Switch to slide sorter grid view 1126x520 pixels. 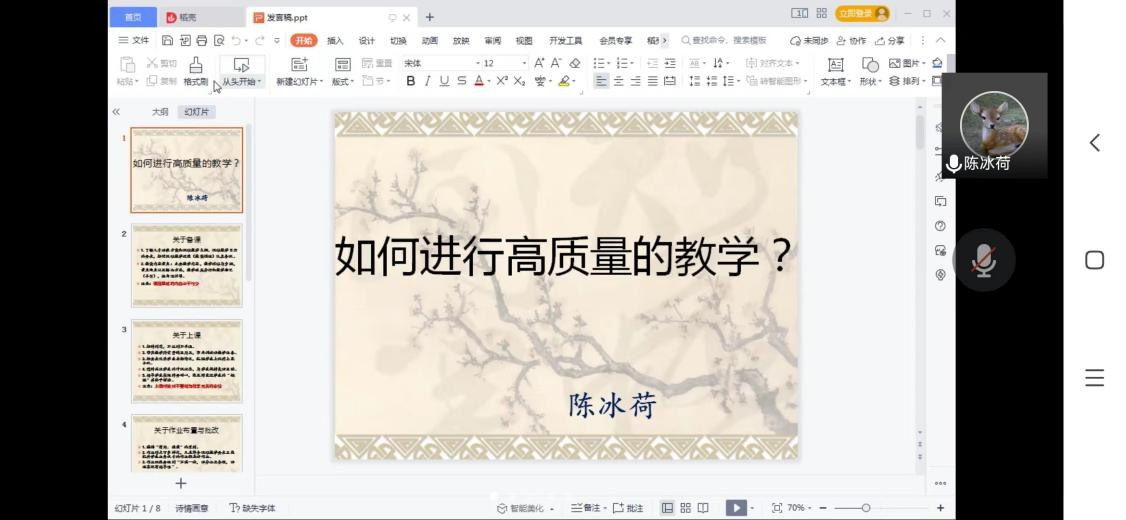tap(685, 508)
